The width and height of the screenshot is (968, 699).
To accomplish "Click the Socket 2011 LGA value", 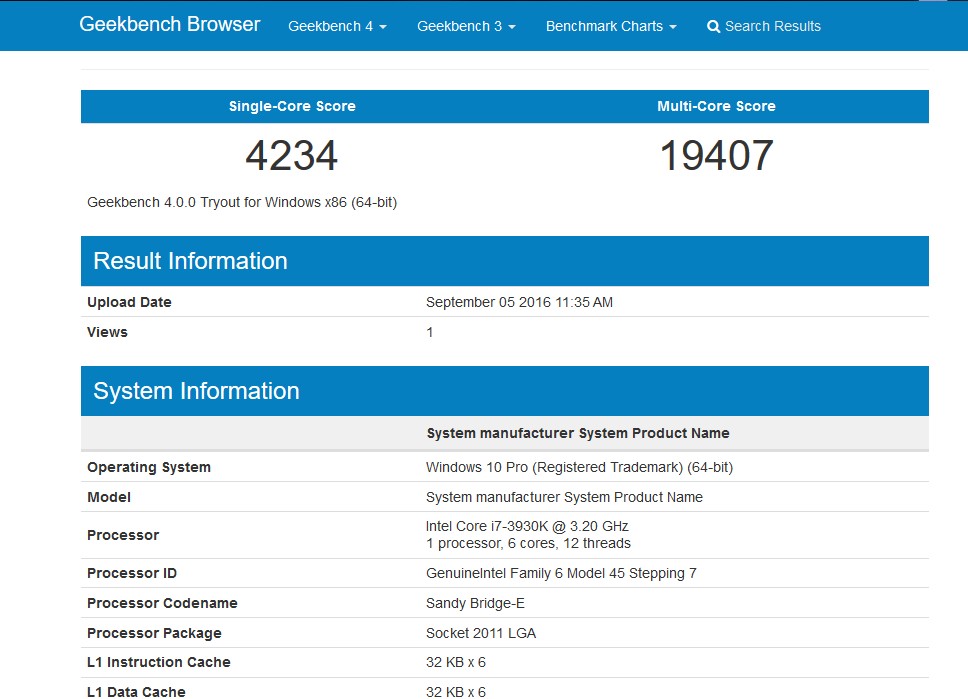I will [481, 634].
